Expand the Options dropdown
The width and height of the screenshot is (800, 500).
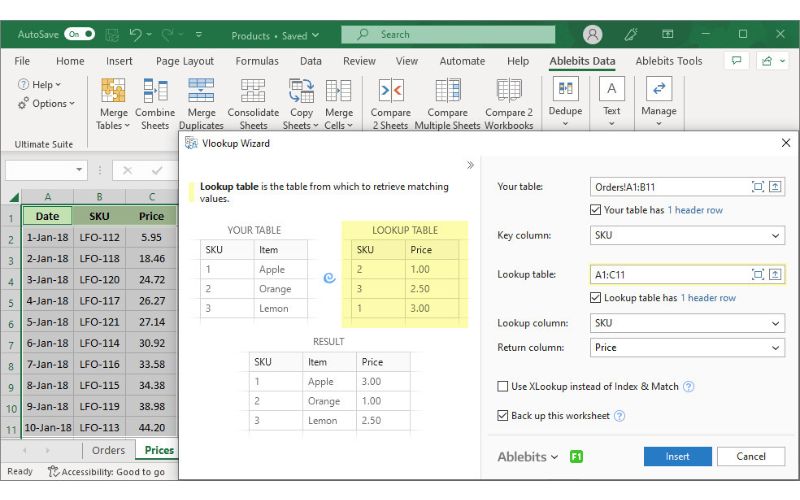(46, 104)
